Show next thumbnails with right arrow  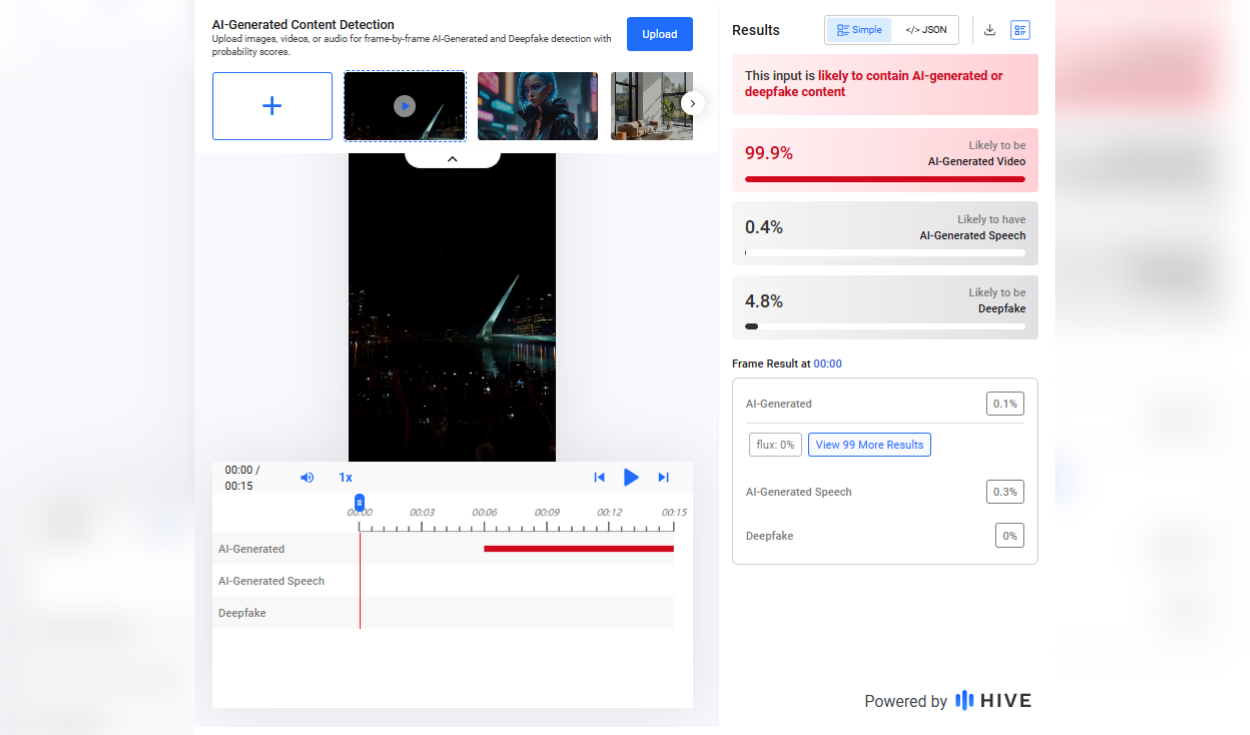(x=692, y=103)
